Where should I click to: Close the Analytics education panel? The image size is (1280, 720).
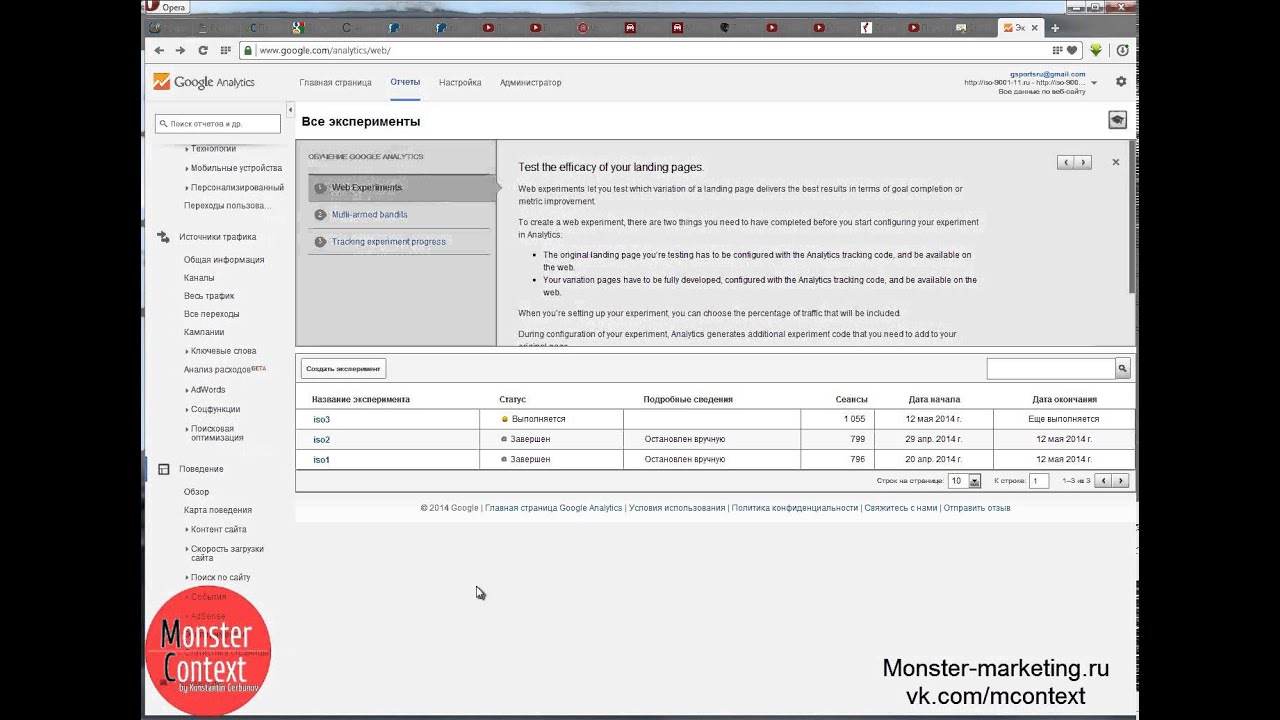(1116, 162)
